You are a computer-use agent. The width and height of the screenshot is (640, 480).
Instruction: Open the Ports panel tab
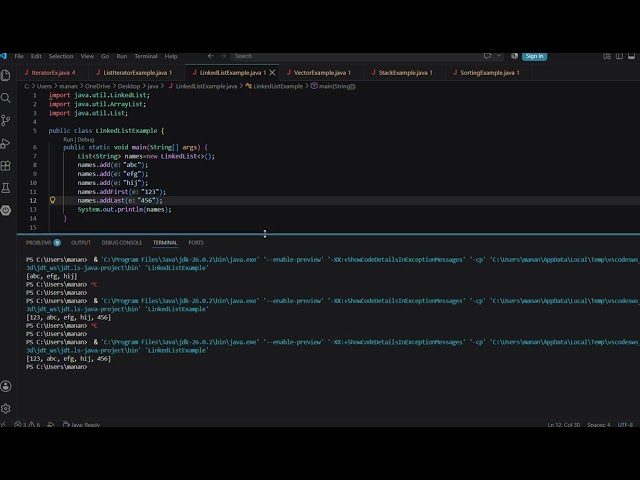pos(196,242)
